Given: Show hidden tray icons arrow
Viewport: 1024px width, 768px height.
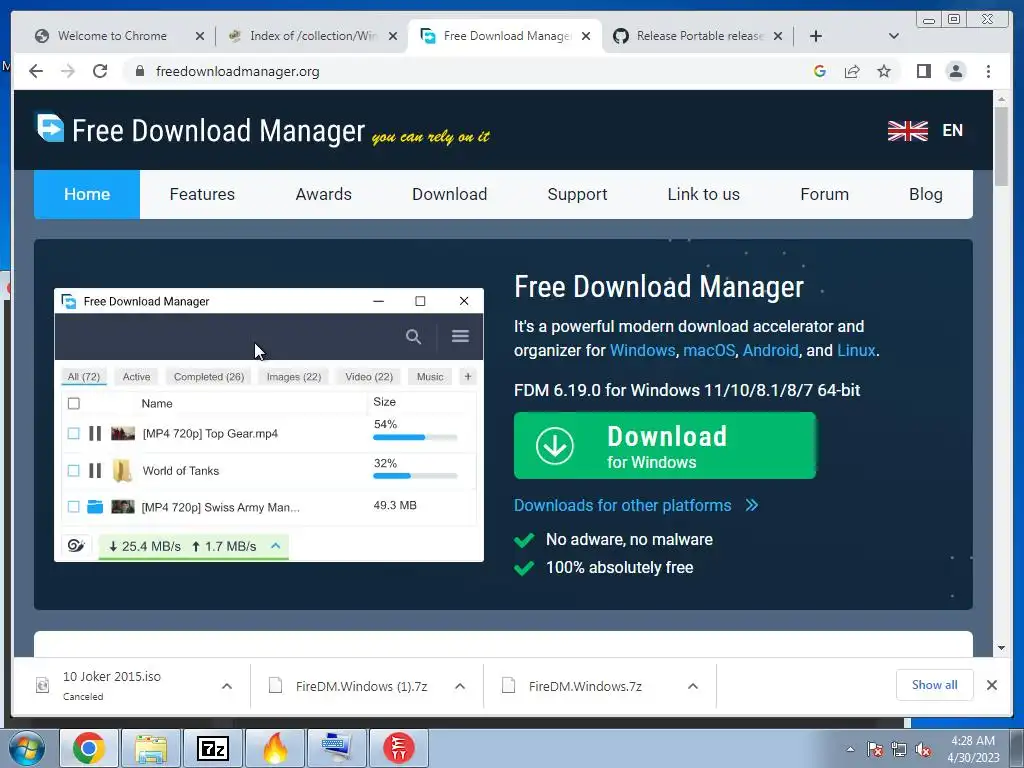Looking at the screenshot, I should [850, 750].
